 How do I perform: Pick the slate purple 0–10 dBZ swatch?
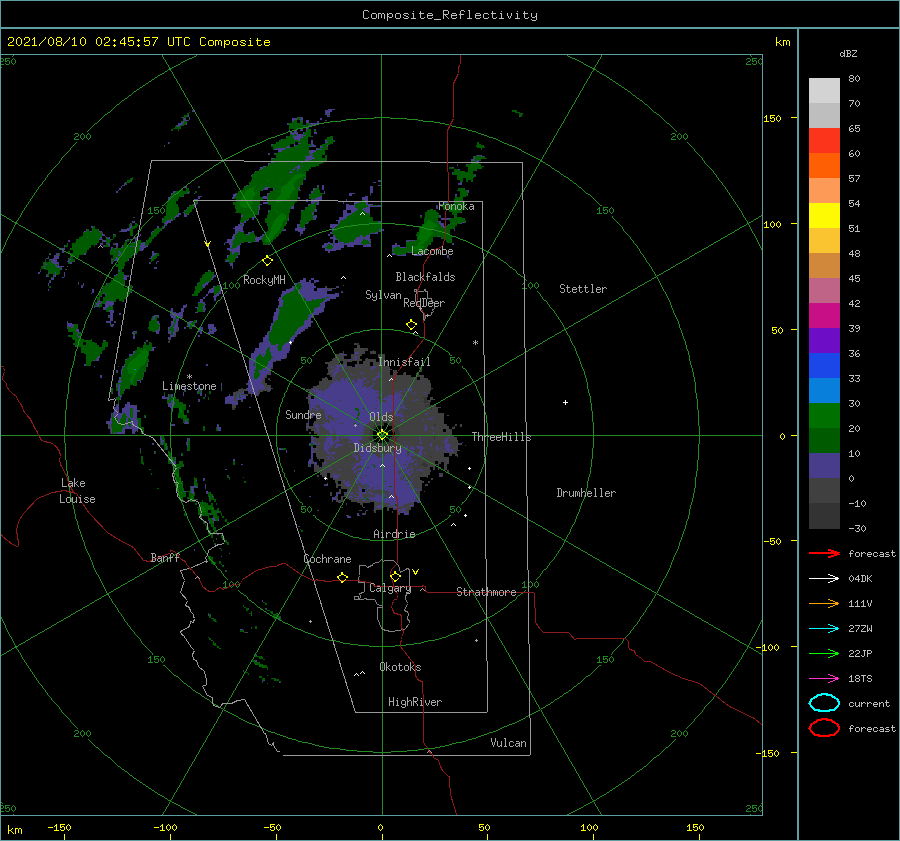tap(824, 466)
